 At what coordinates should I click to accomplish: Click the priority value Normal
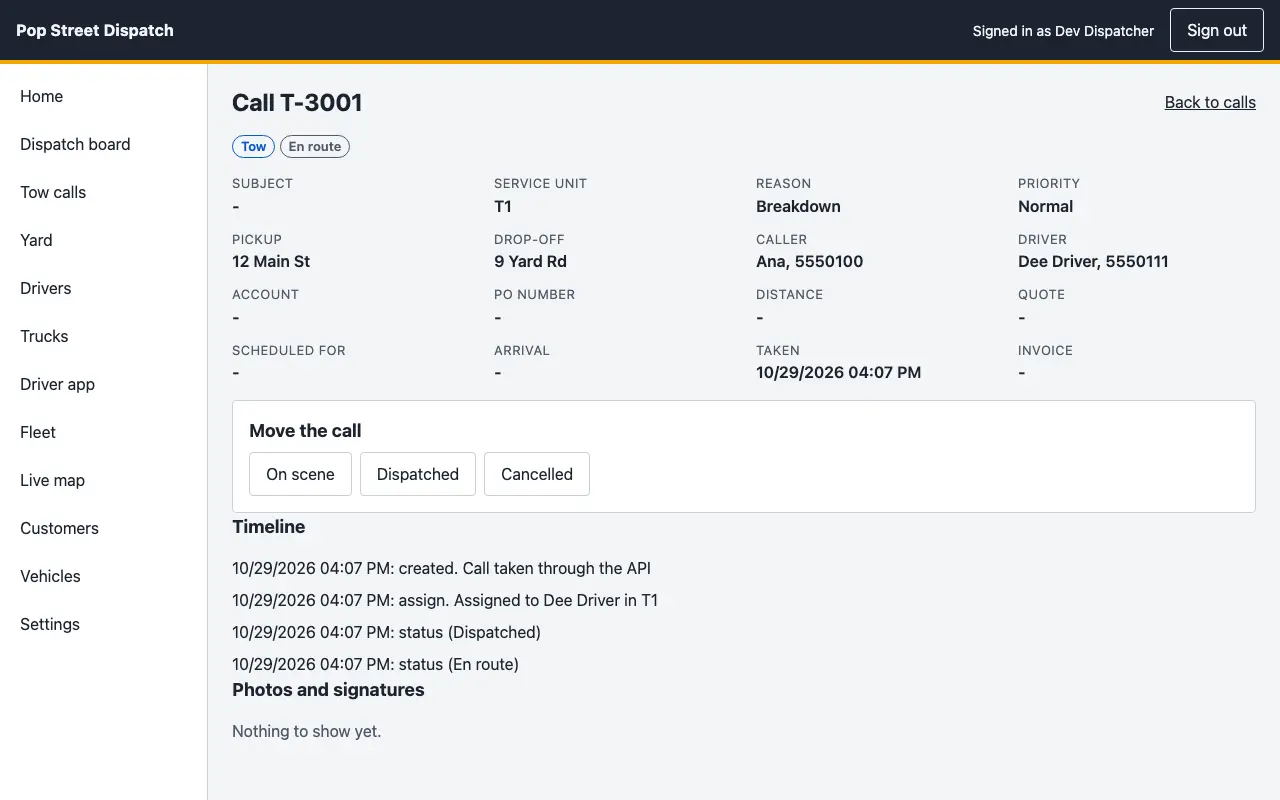pyautogui.click(x=1045, y=206)
